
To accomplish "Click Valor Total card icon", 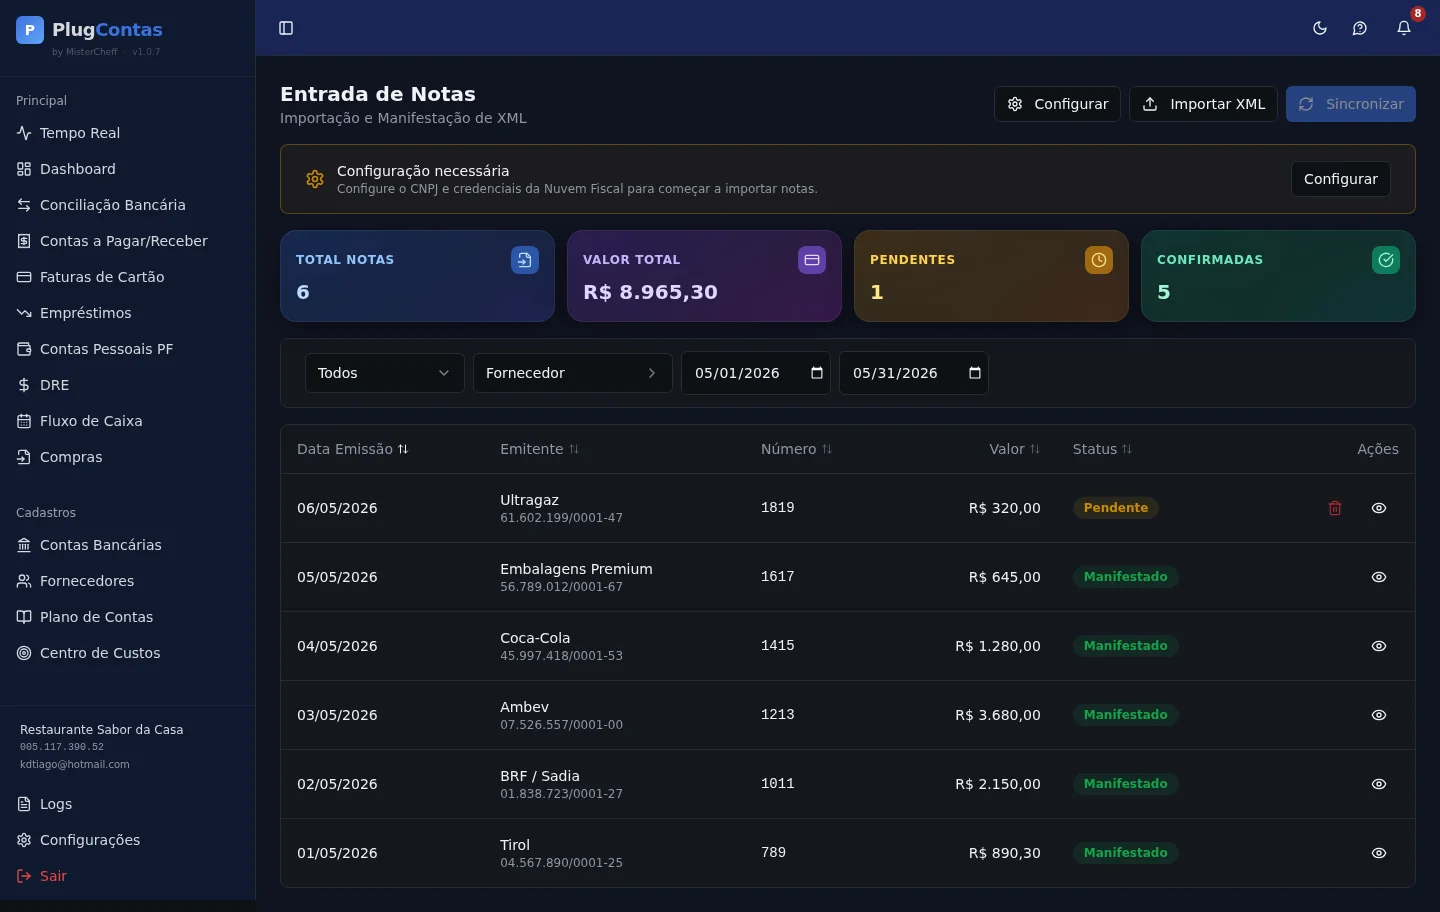I will pos(812,260).
